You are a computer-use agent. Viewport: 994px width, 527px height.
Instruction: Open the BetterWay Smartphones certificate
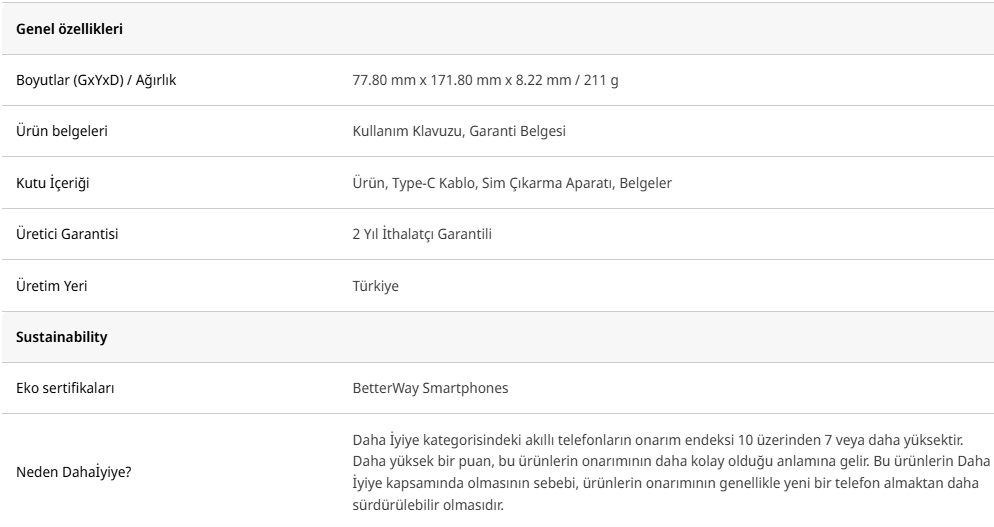[424, 388]
